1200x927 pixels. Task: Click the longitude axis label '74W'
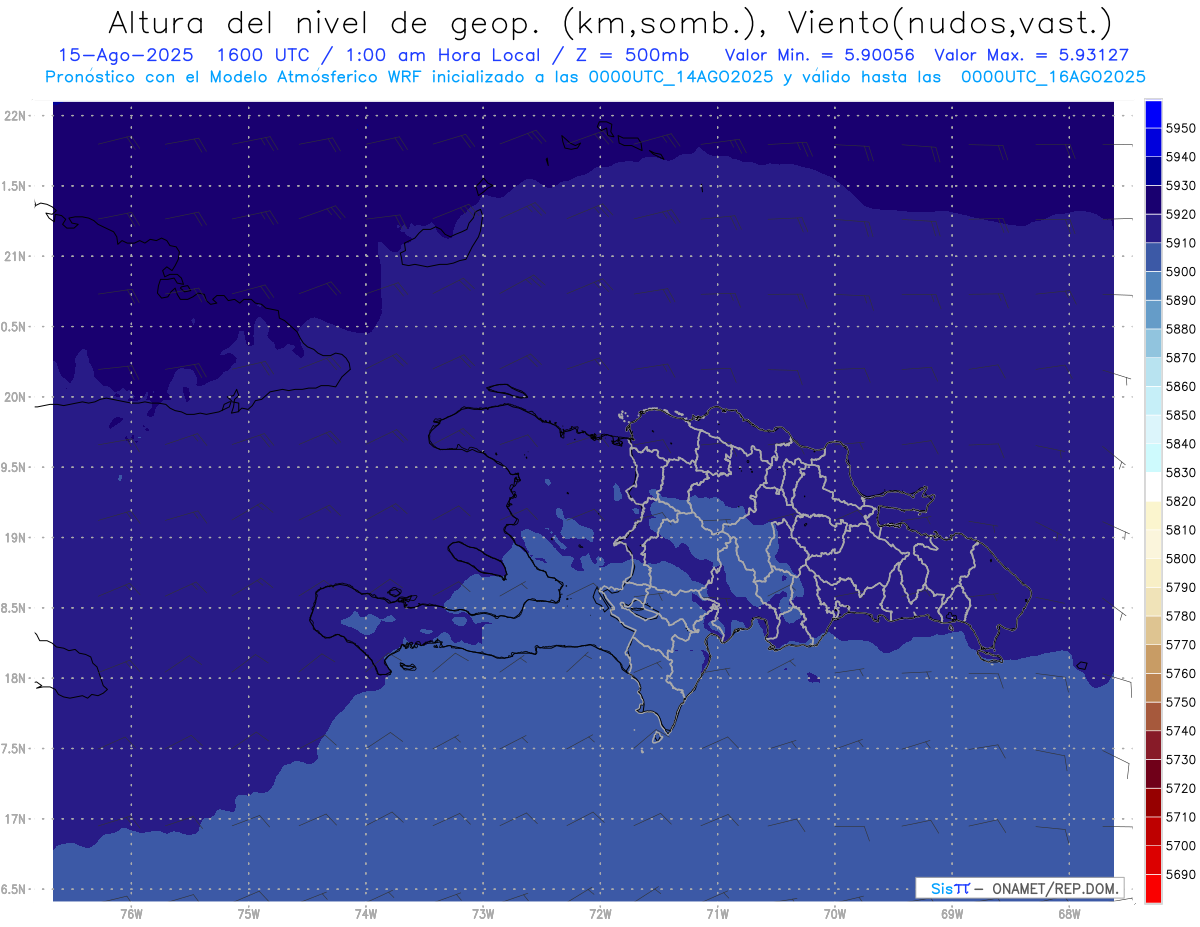pyautogui.click(x=366, y=914)
